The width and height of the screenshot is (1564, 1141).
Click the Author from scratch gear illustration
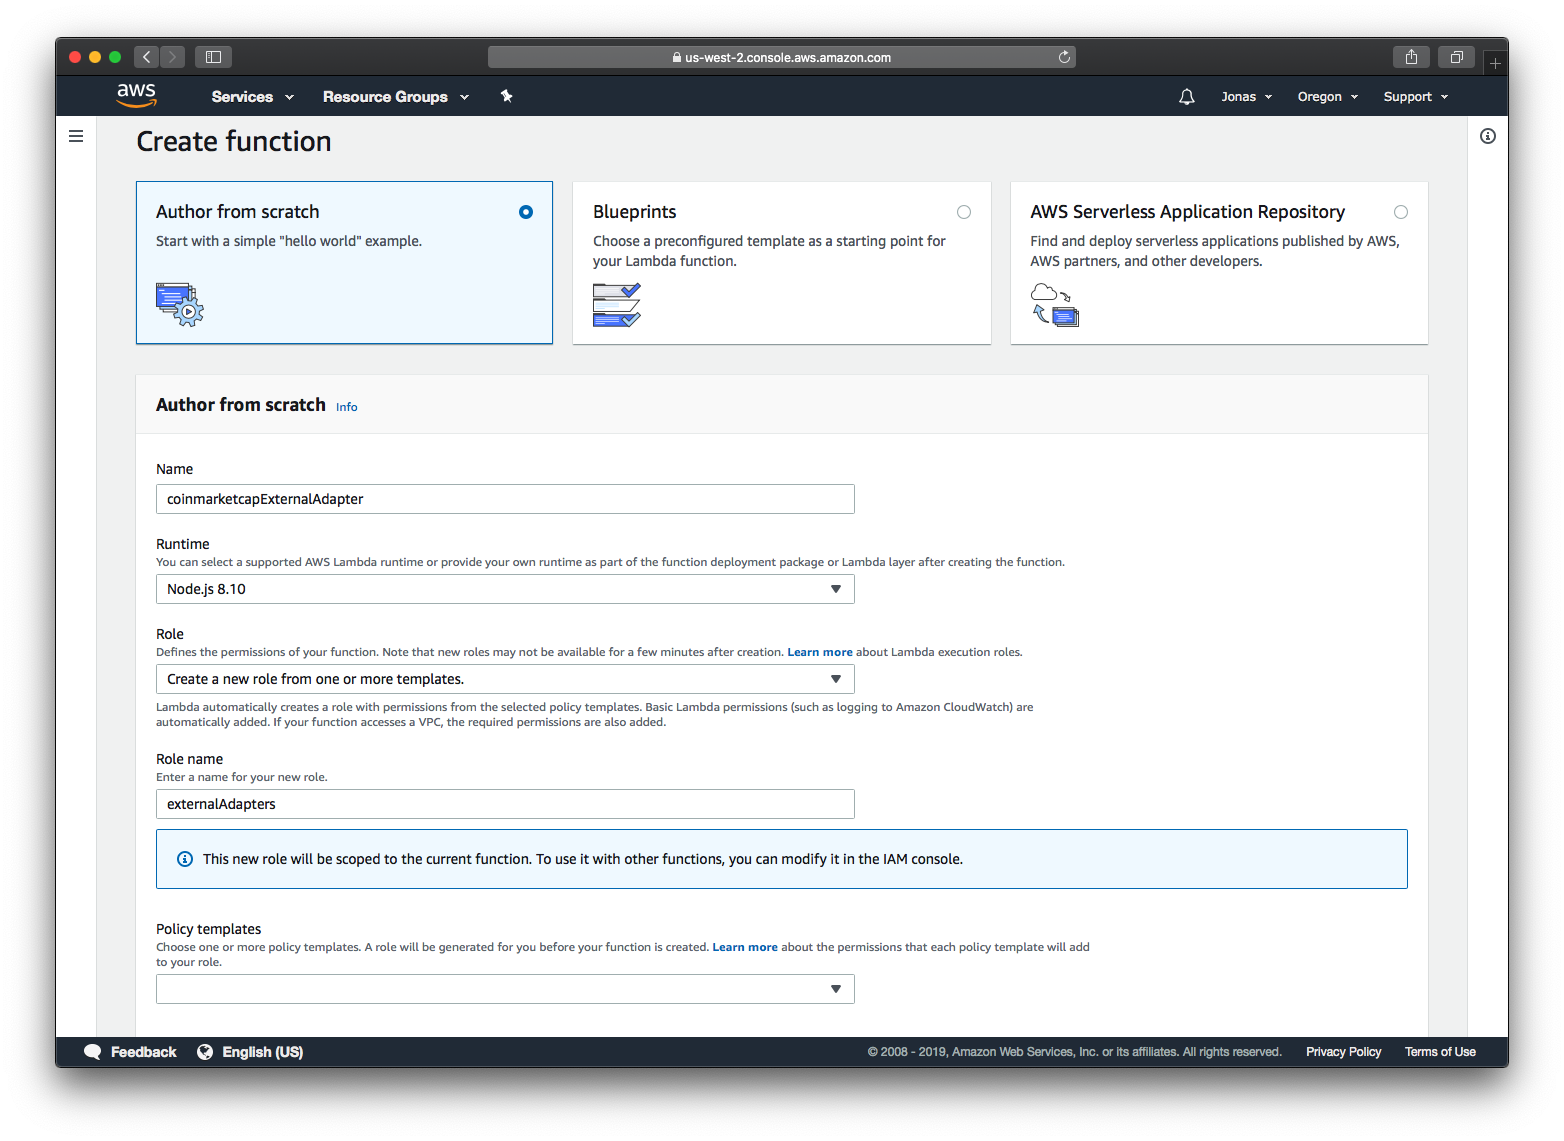(x=180, y=305)
